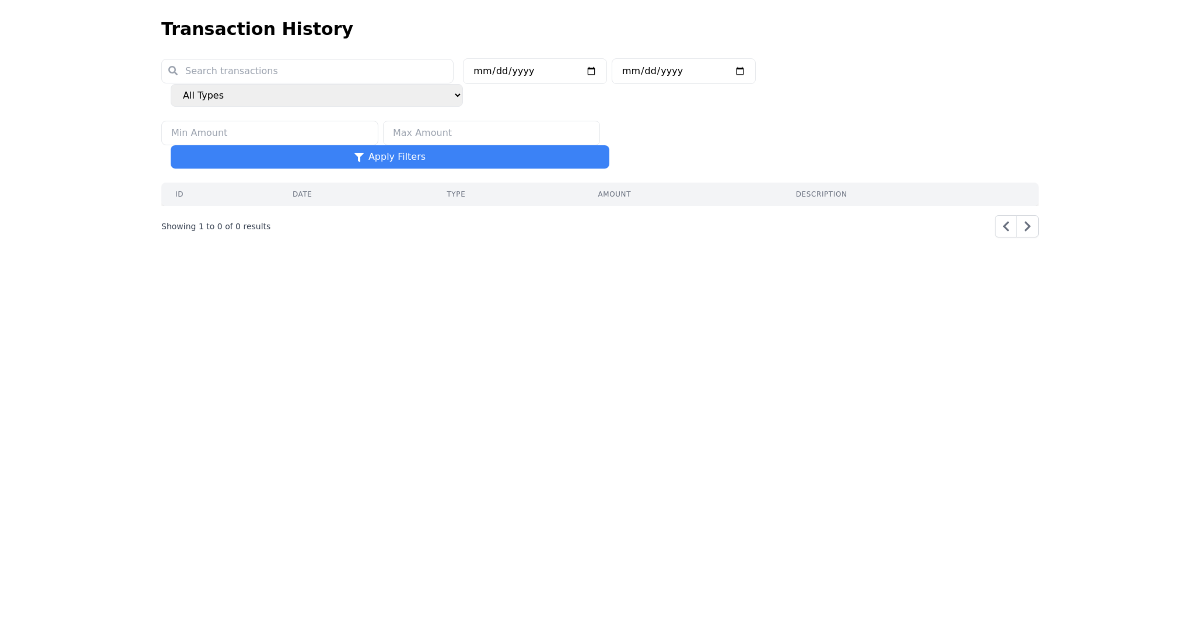Open the end date calendar picker icon
Screen dimensions: 1200x630
739,70
